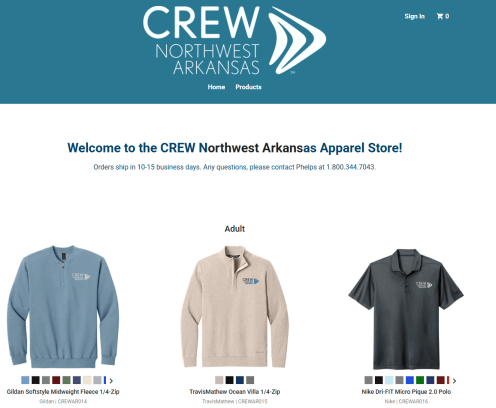Click the Nike Dri-FIT polo product image
496x408 pixels.
[x=406, y=309]
